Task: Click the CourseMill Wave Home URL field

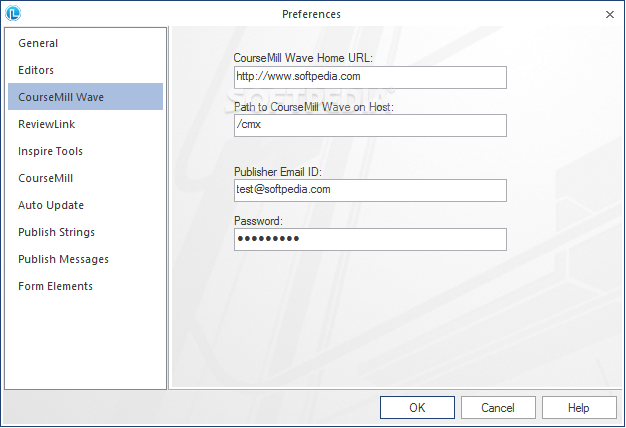Action: [x=370, y=77]
